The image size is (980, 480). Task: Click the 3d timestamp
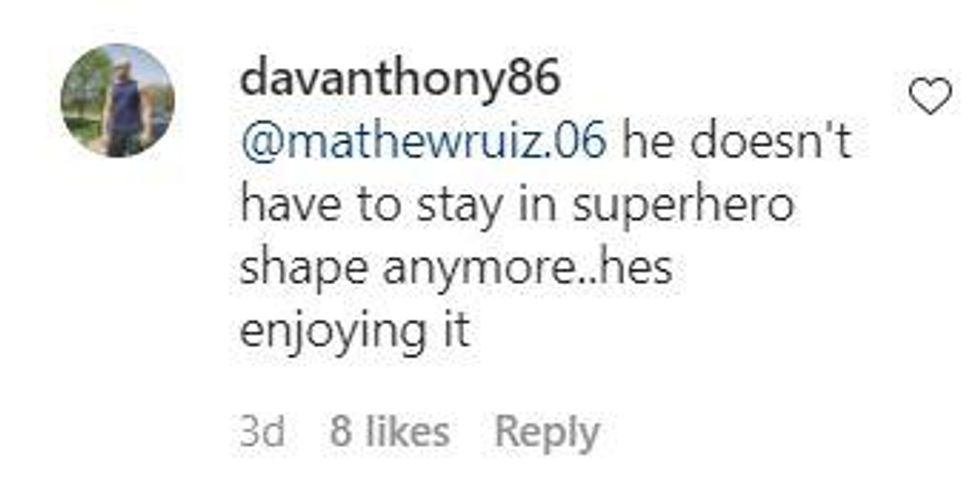tap(262, 432)
